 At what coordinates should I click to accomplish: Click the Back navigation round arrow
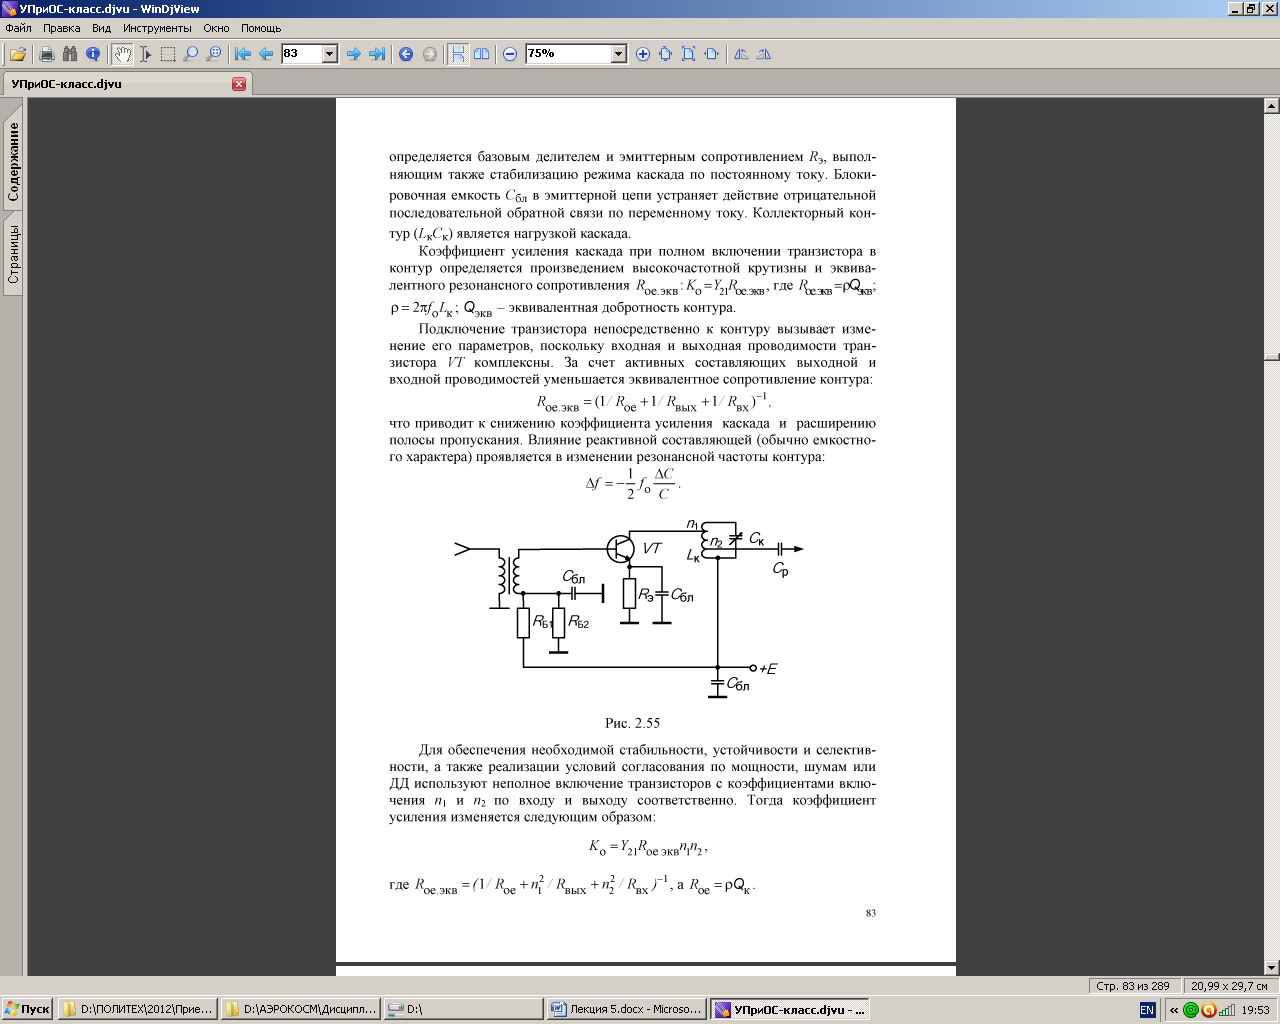point(406,54)
